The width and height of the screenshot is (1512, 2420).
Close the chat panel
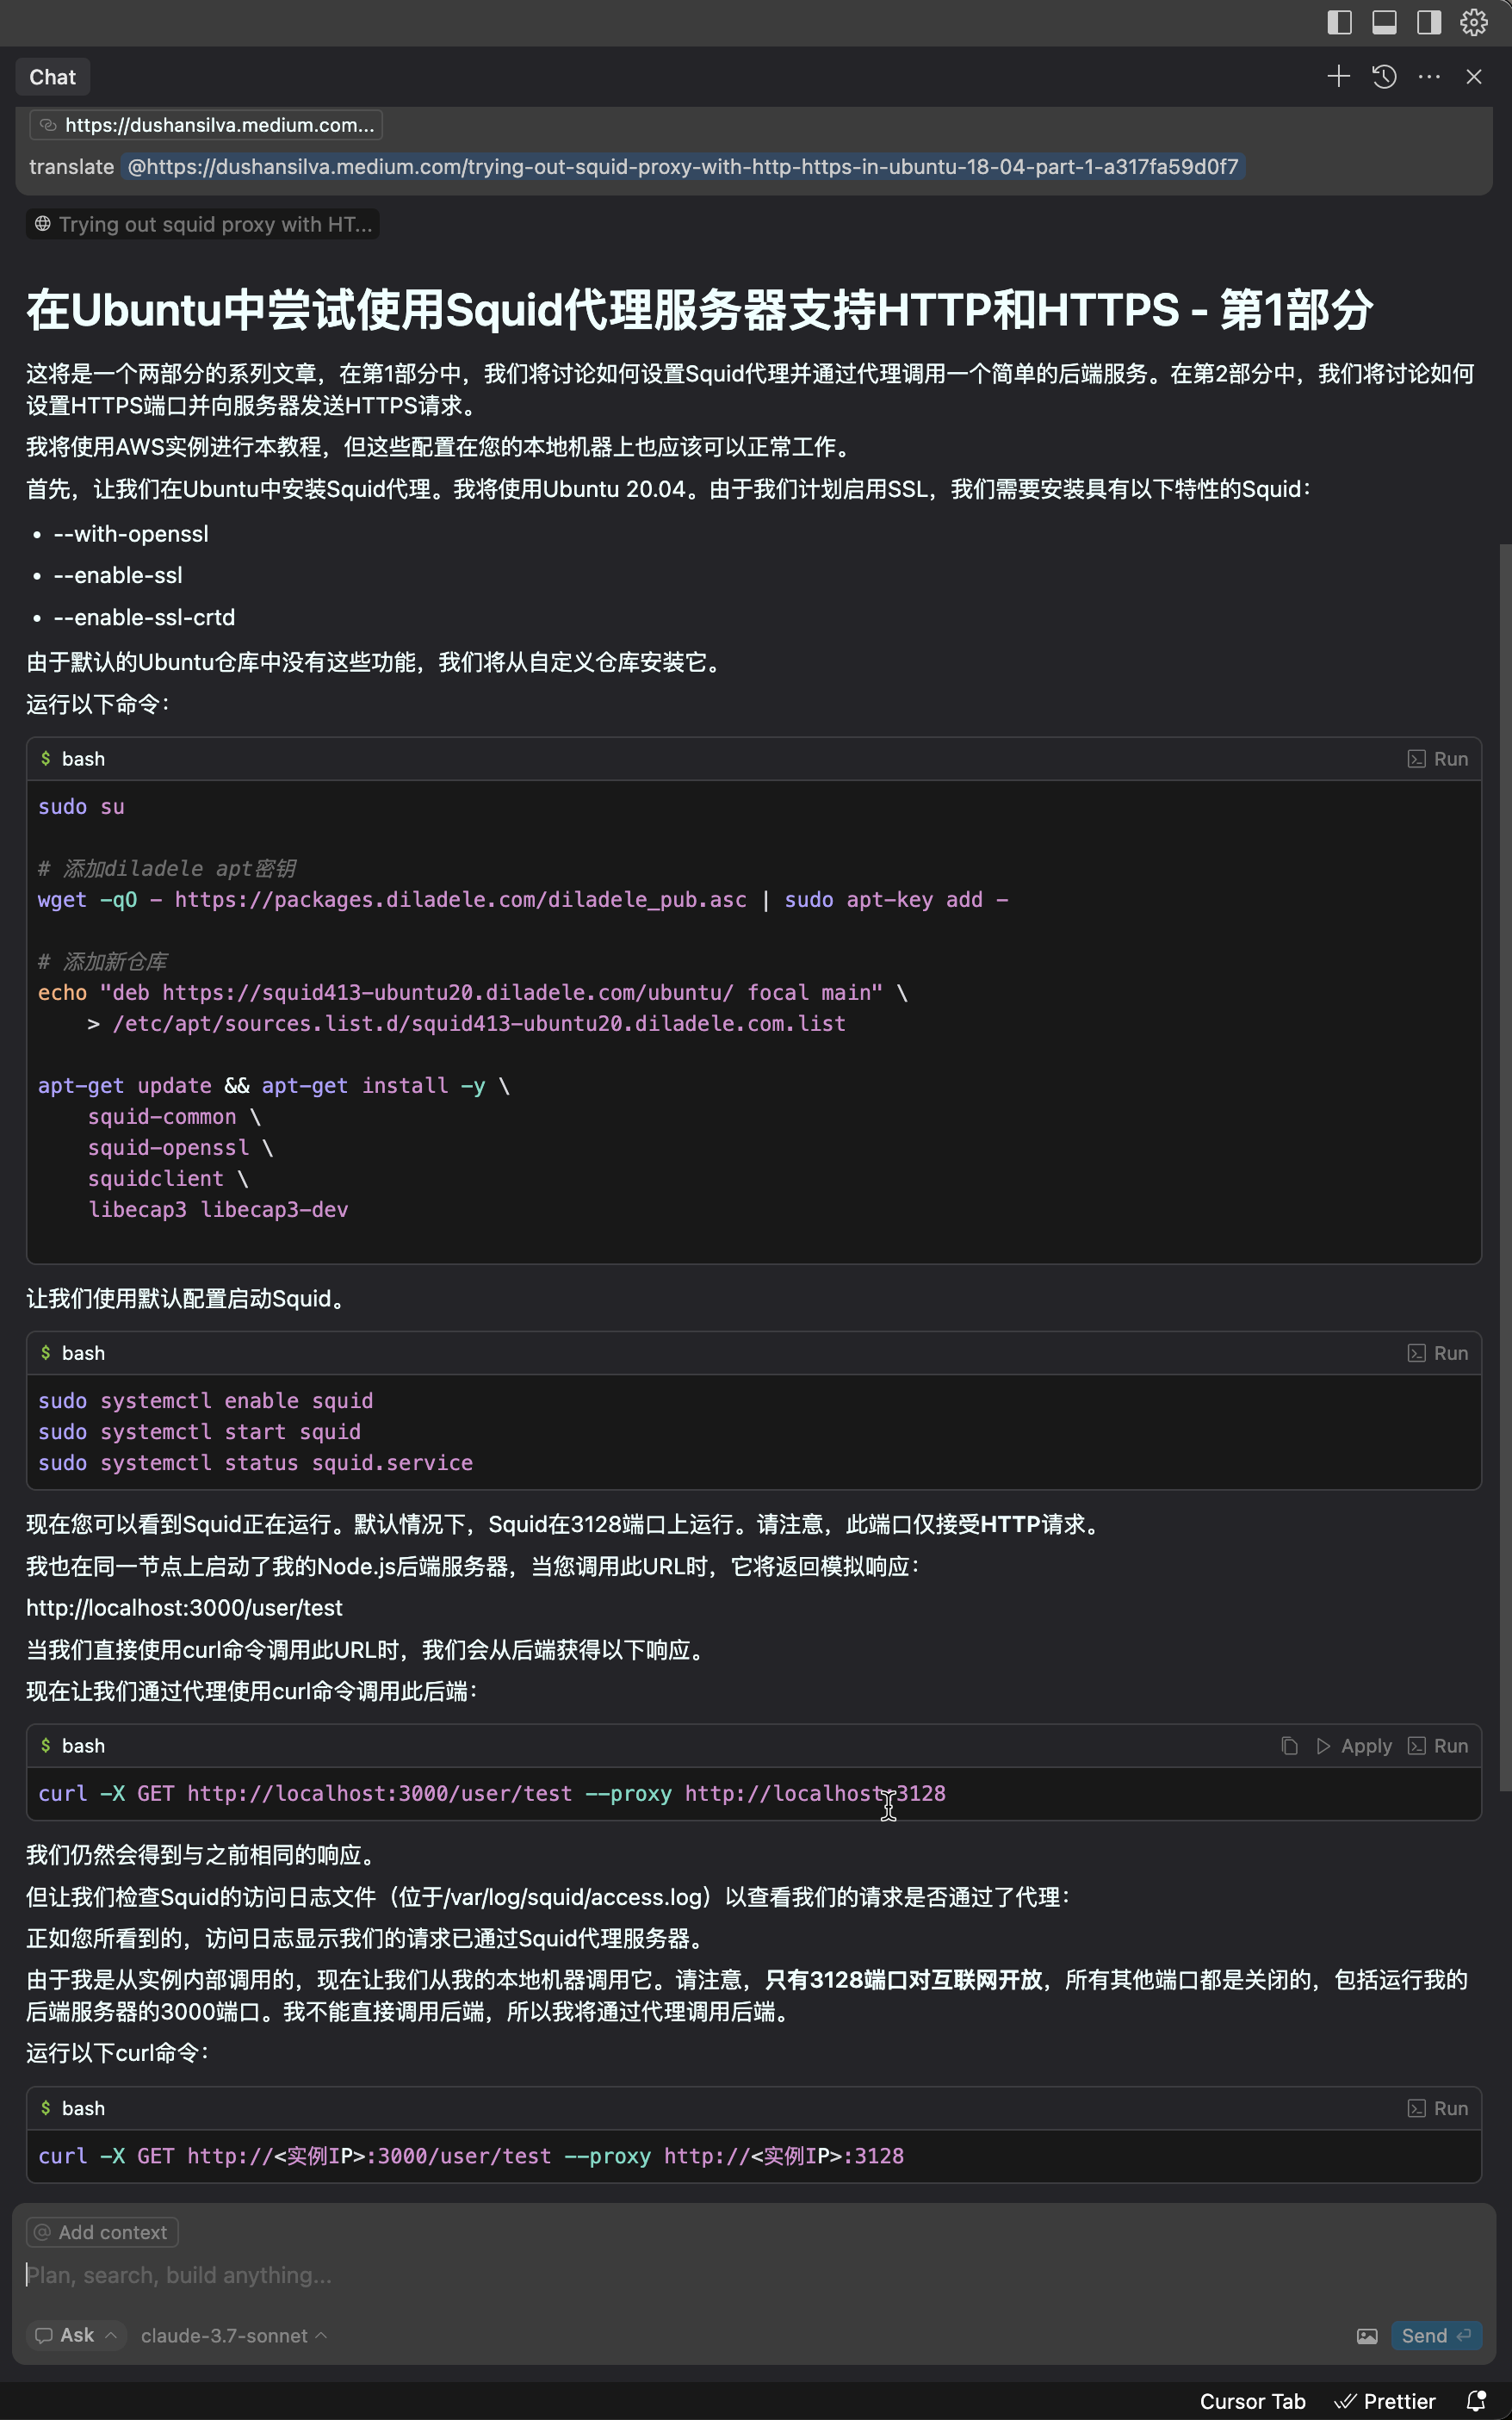tap(1474, 76)
